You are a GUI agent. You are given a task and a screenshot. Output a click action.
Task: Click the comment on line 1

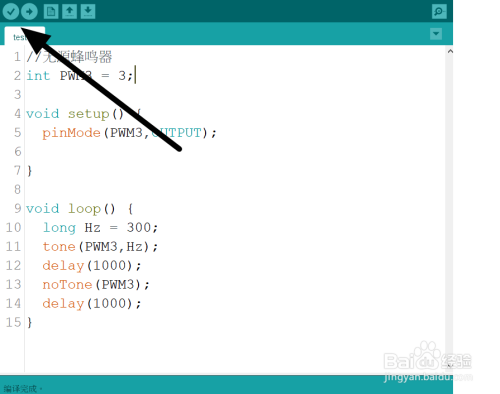tap(69, 57)
